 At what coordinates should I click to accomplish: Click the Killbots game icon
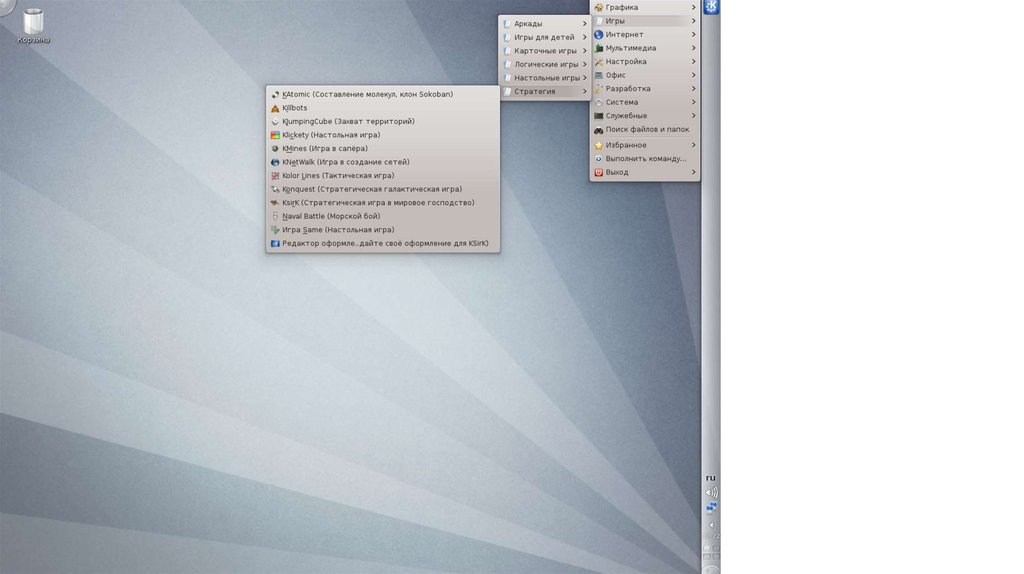pos(275,108)
